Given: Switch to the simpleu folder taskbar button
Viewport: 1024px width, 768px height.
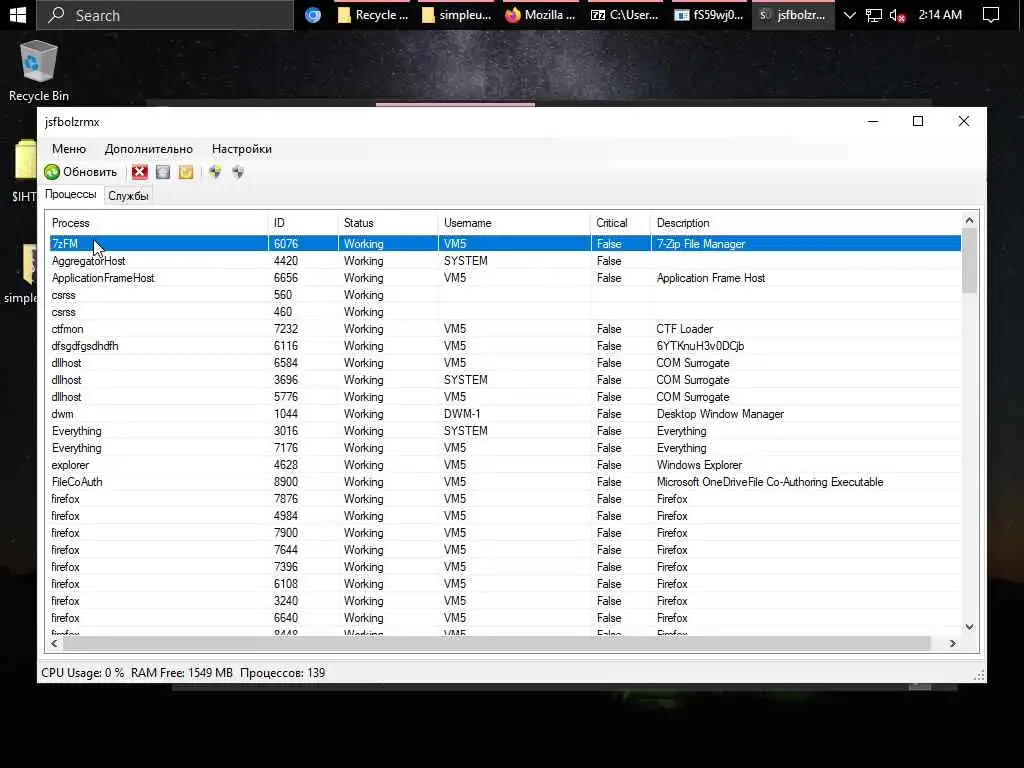Looking at the screenshot, I should 456,15.
